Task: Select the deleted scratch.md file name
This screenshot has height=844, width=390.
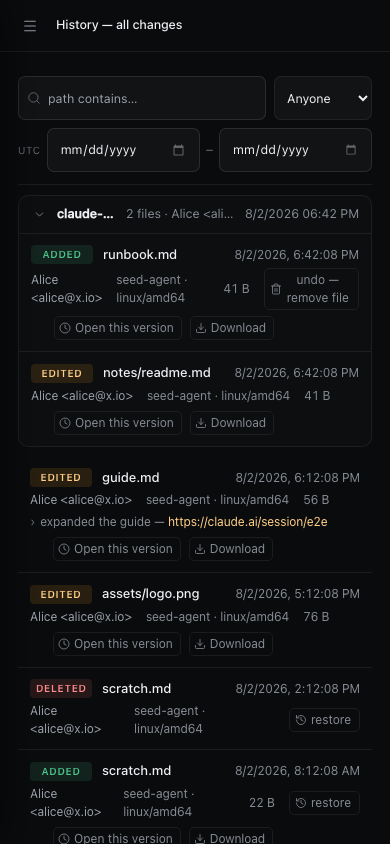Action: [x=137, y=688]
